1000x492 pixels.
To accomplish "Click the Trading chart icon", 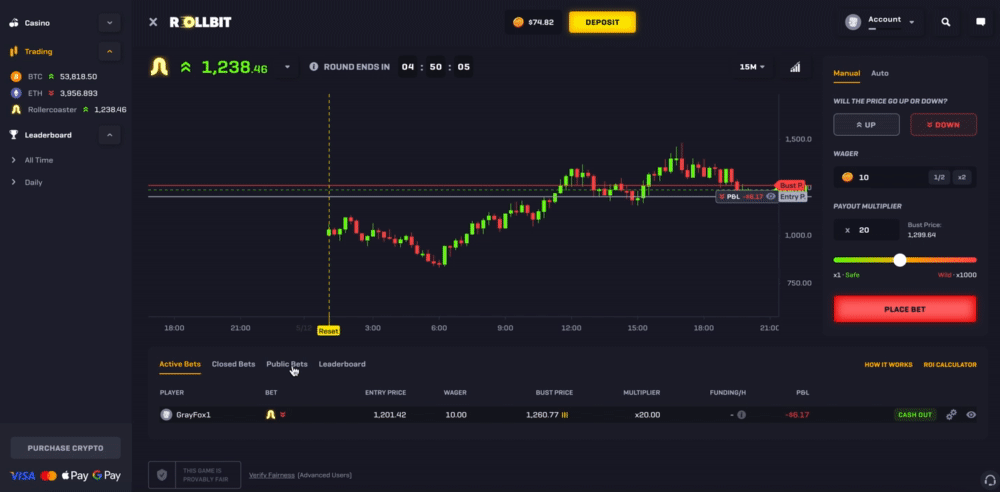I will click(x=14, y=52).
